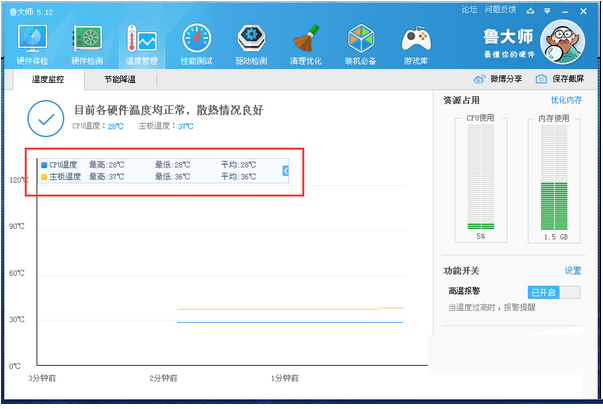The height and width of the screenshot is (409, 603).
Task: Click 优化内存 optimize memory link
Action: pyautogui.click(x=566, y=100)
